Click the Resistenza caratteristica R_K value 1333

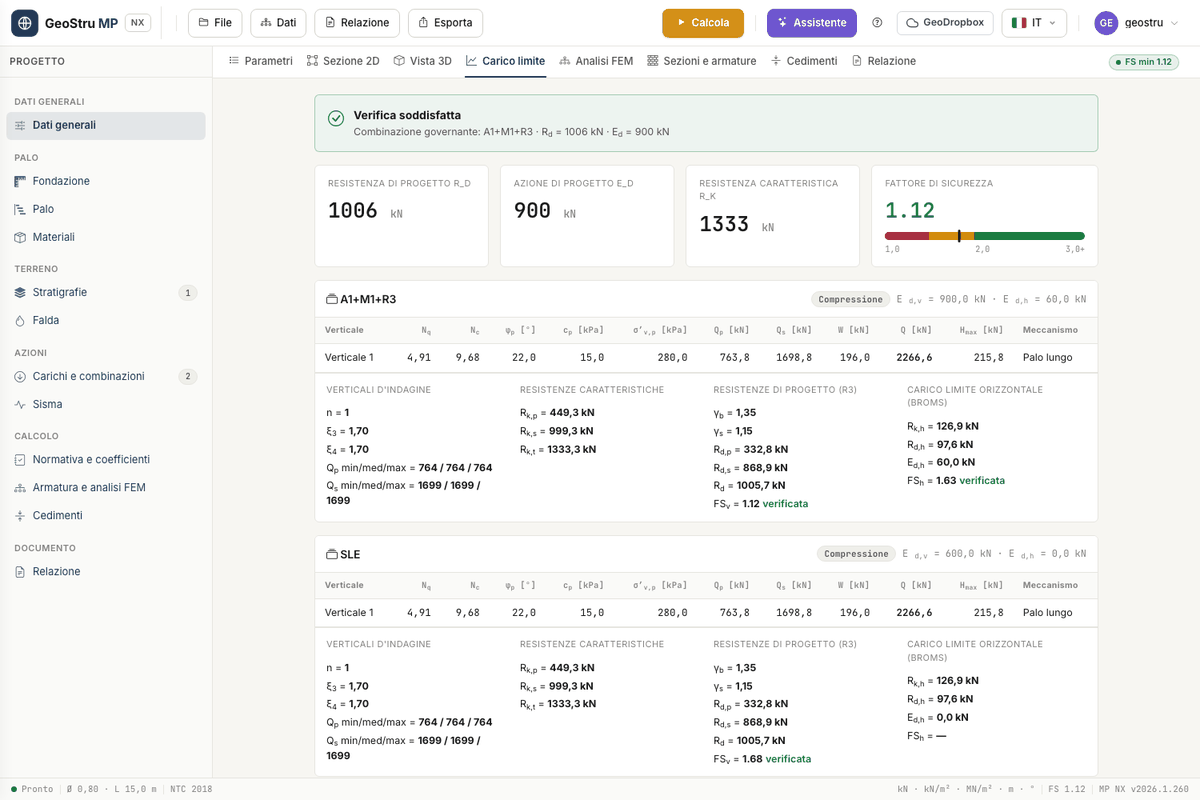point(724,224)
